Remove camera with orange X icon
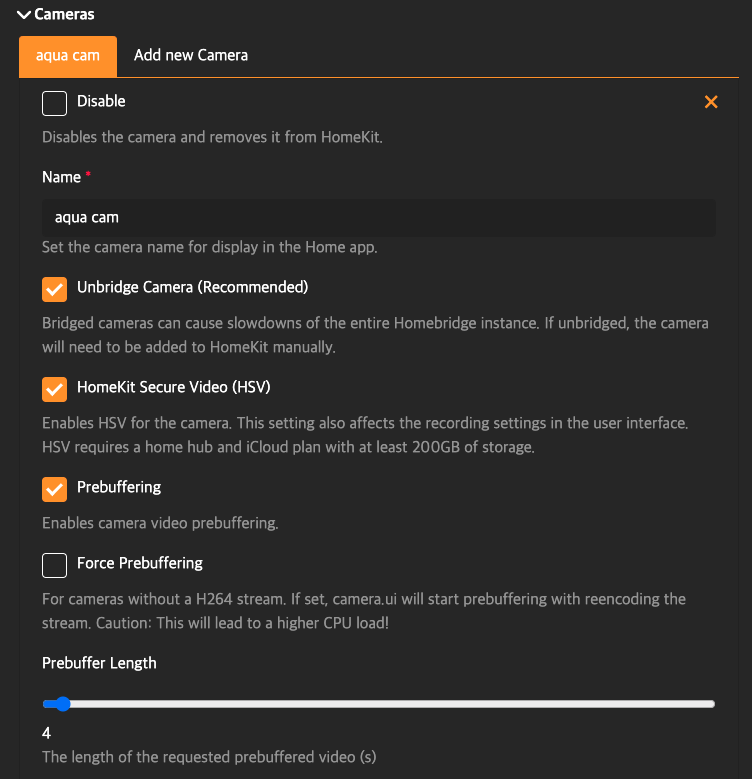This screenshot has height=779, width=752. pyautogui.click(x=711, y=102)
